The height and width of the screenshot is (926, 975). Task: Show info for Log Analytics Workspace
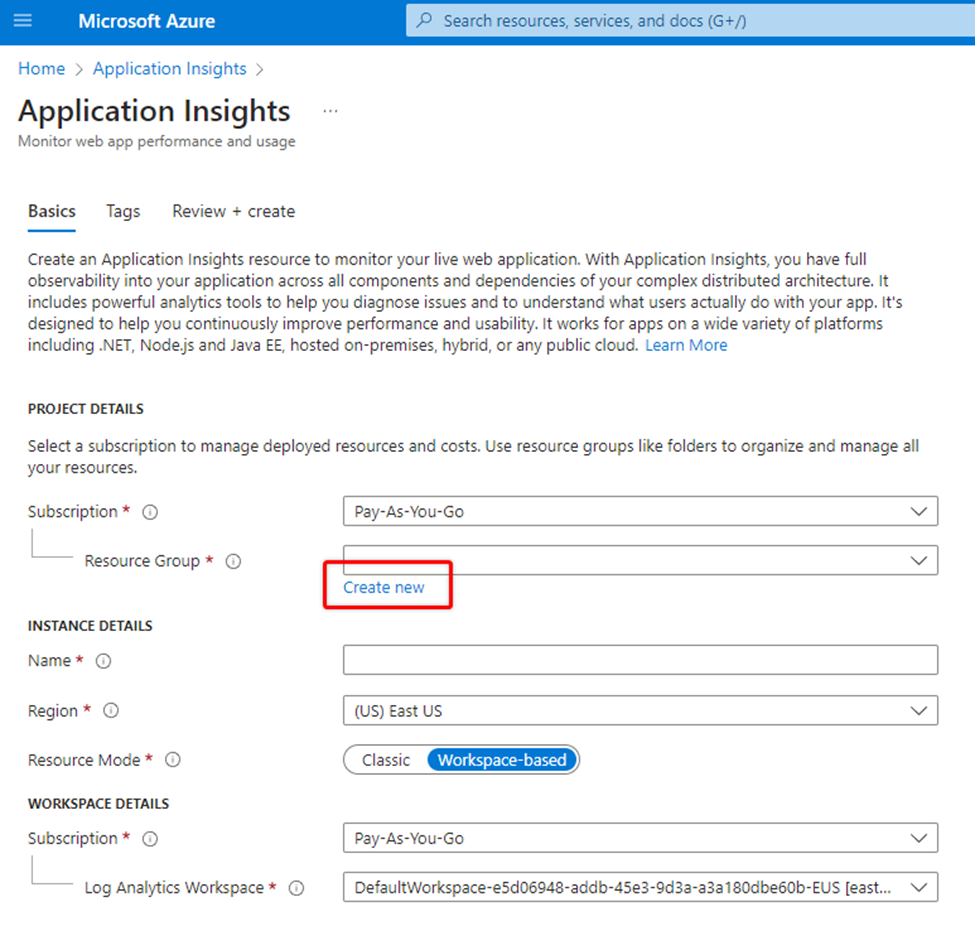click(297, 889)
